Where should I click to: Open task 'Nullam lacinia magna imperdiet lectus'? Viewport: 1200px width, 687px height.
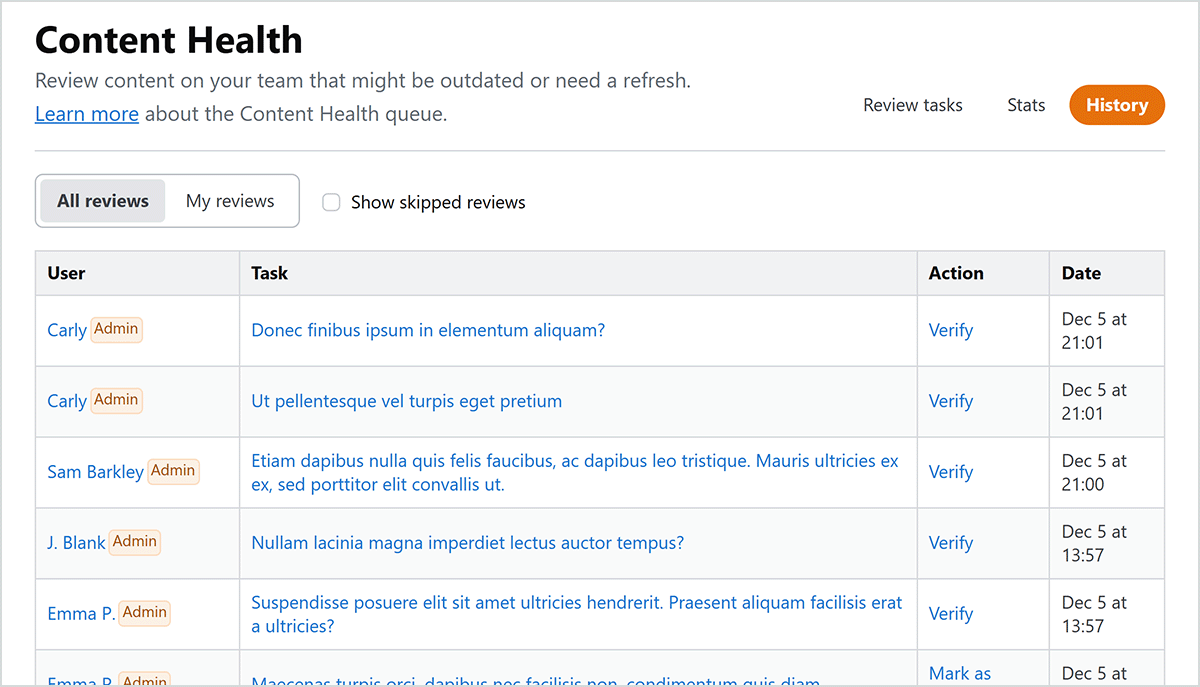[x=467, y=543]
